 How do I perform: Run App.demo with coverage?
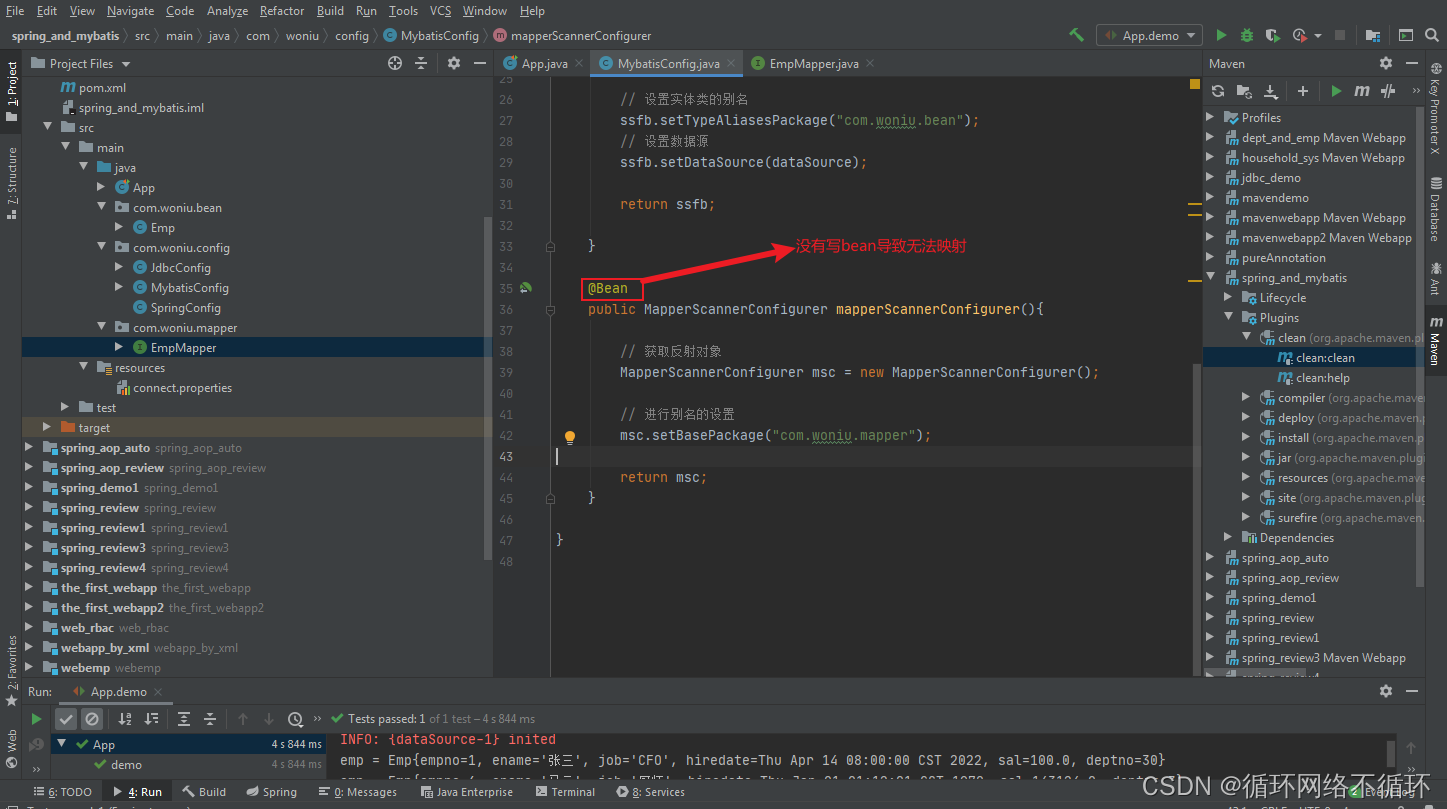click(1271, 34)
